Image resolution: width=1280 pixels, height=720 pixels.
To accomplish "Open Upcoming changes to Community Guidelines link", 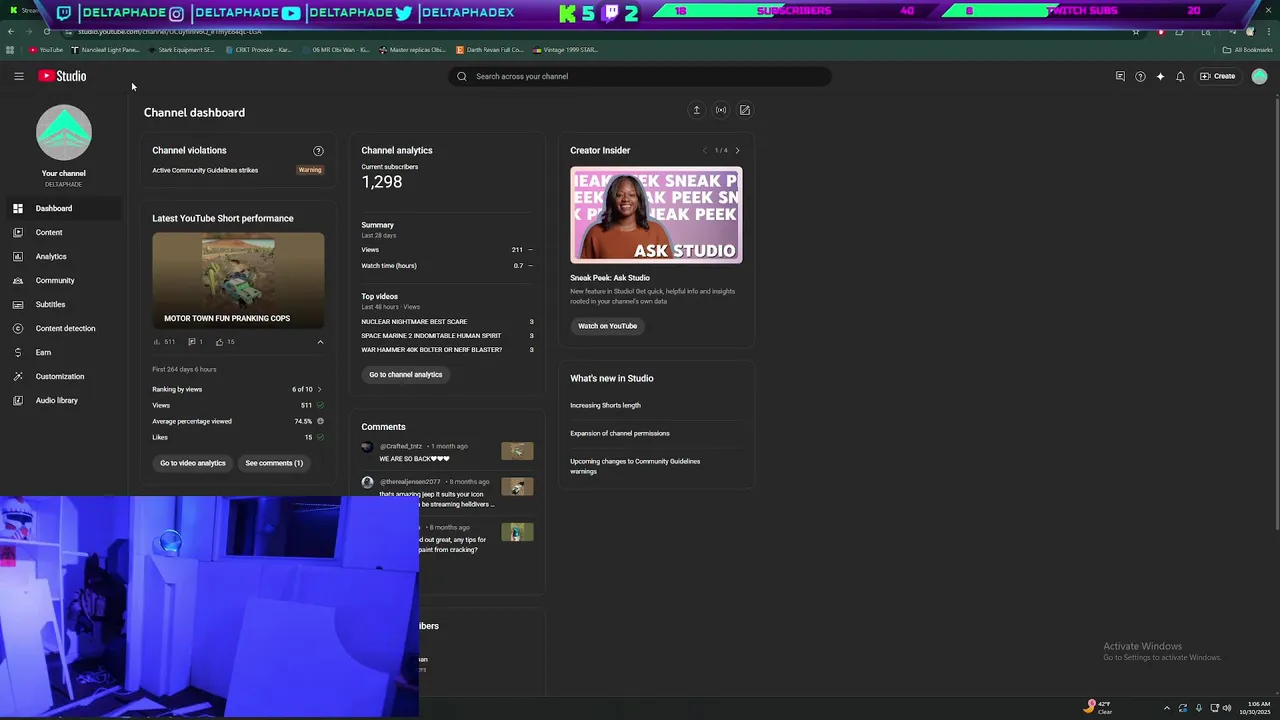I will 635,466.
